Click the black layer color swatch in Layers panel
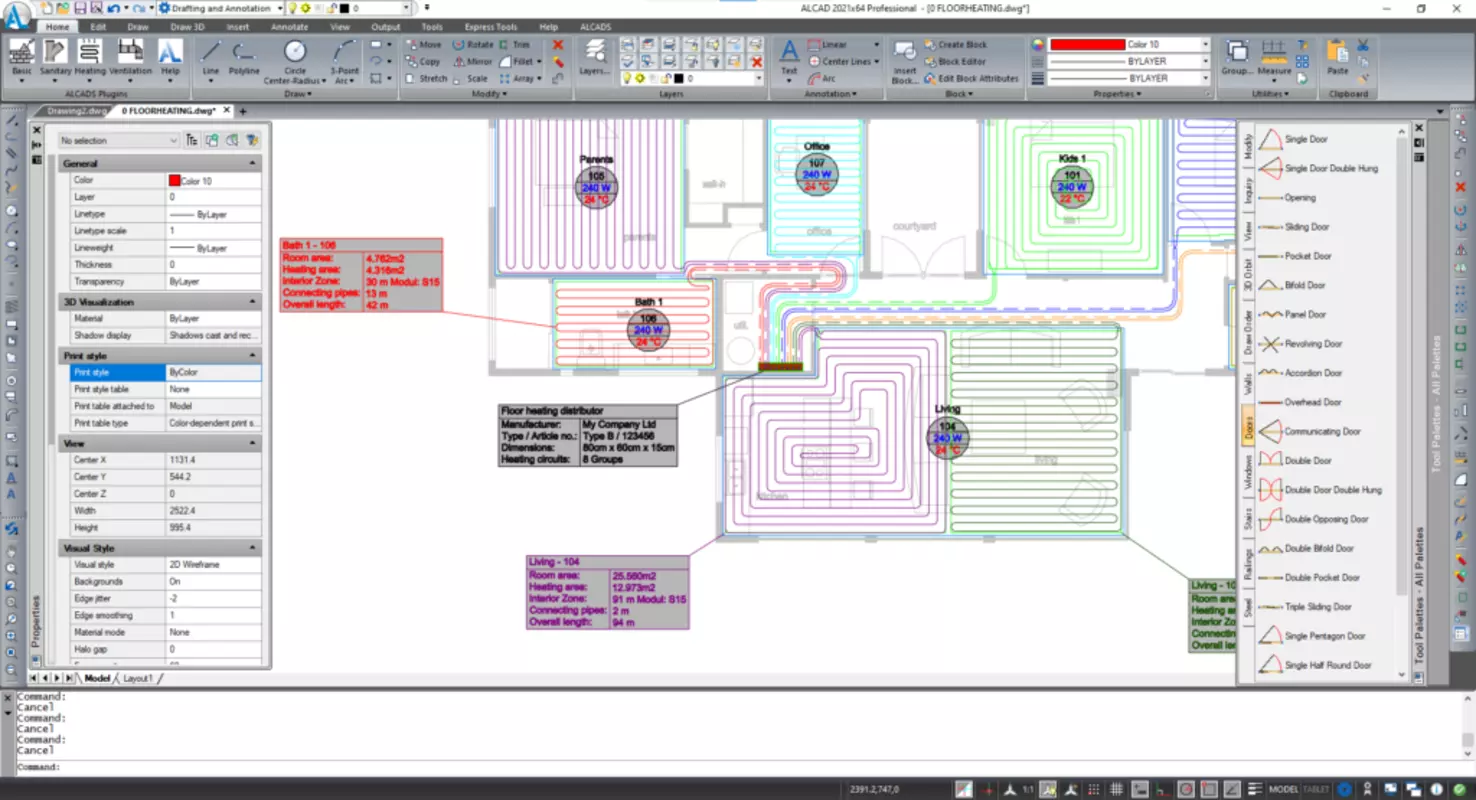The width and height of the screenshot is (1476, 800). 679,78
